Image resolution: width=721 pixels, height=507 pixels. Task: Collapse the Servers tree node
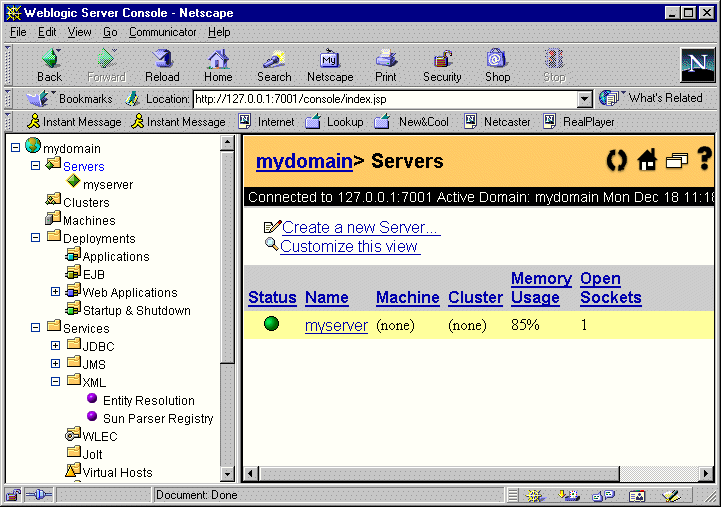(35, 165)
